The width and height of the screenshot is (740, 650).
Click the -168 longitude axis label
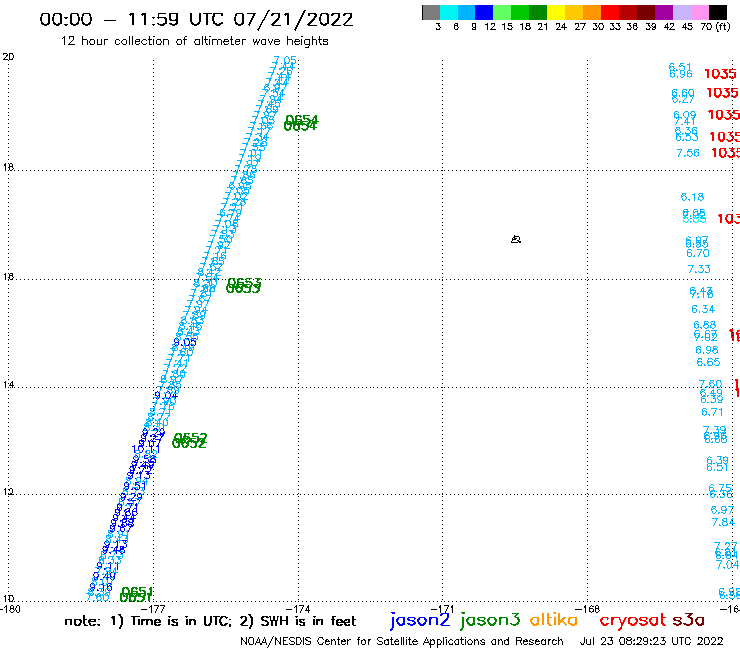pos(587,609)
